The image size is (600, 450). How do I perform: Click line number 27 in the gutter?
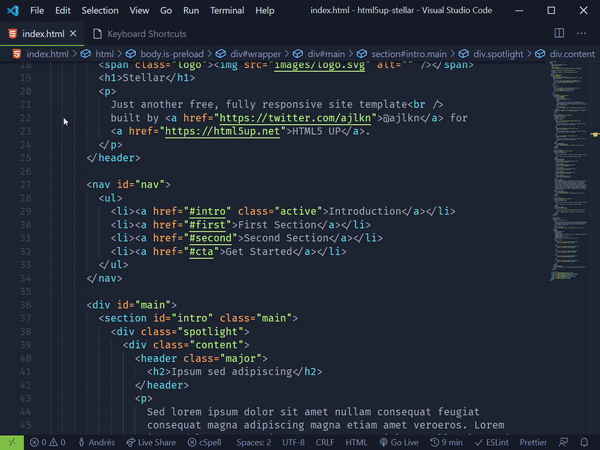click(25, 185)
